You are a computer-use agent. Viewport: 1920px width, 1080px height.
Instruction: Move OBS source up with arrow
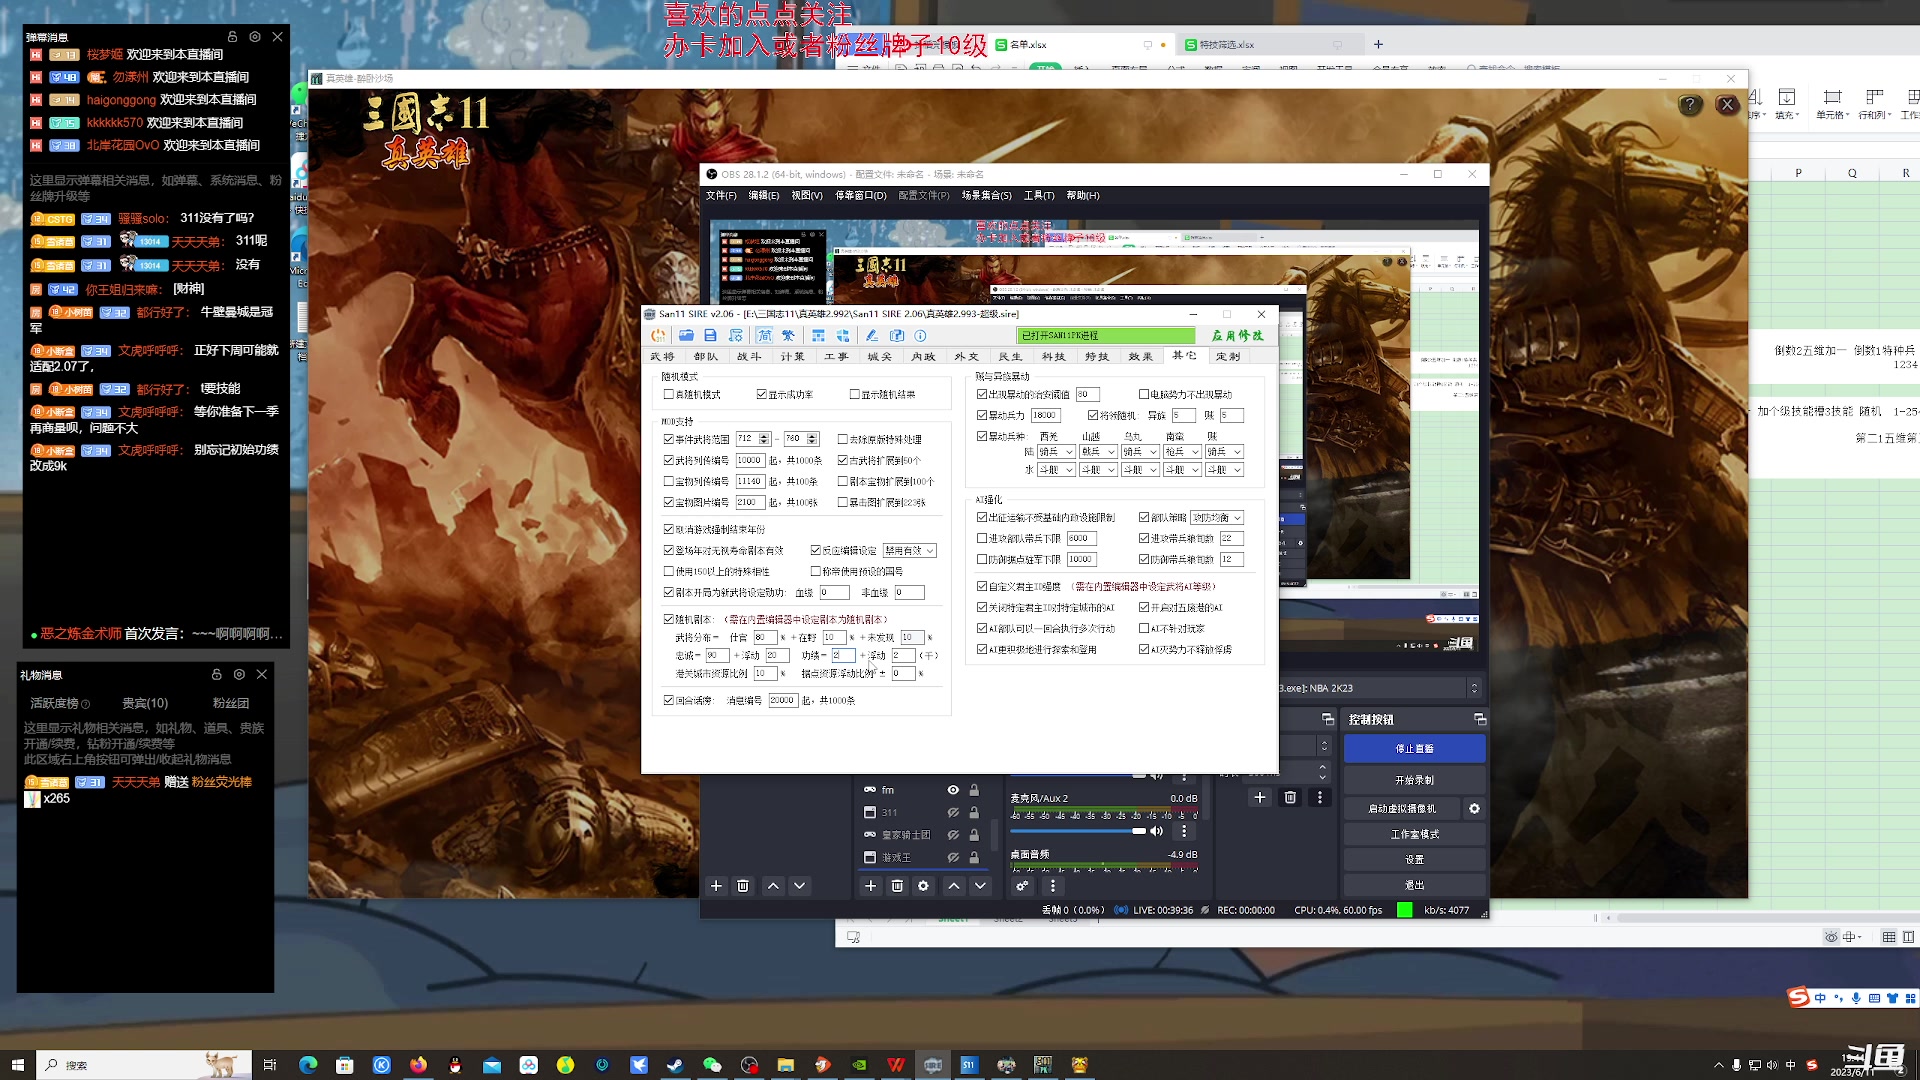pos(954,886)
